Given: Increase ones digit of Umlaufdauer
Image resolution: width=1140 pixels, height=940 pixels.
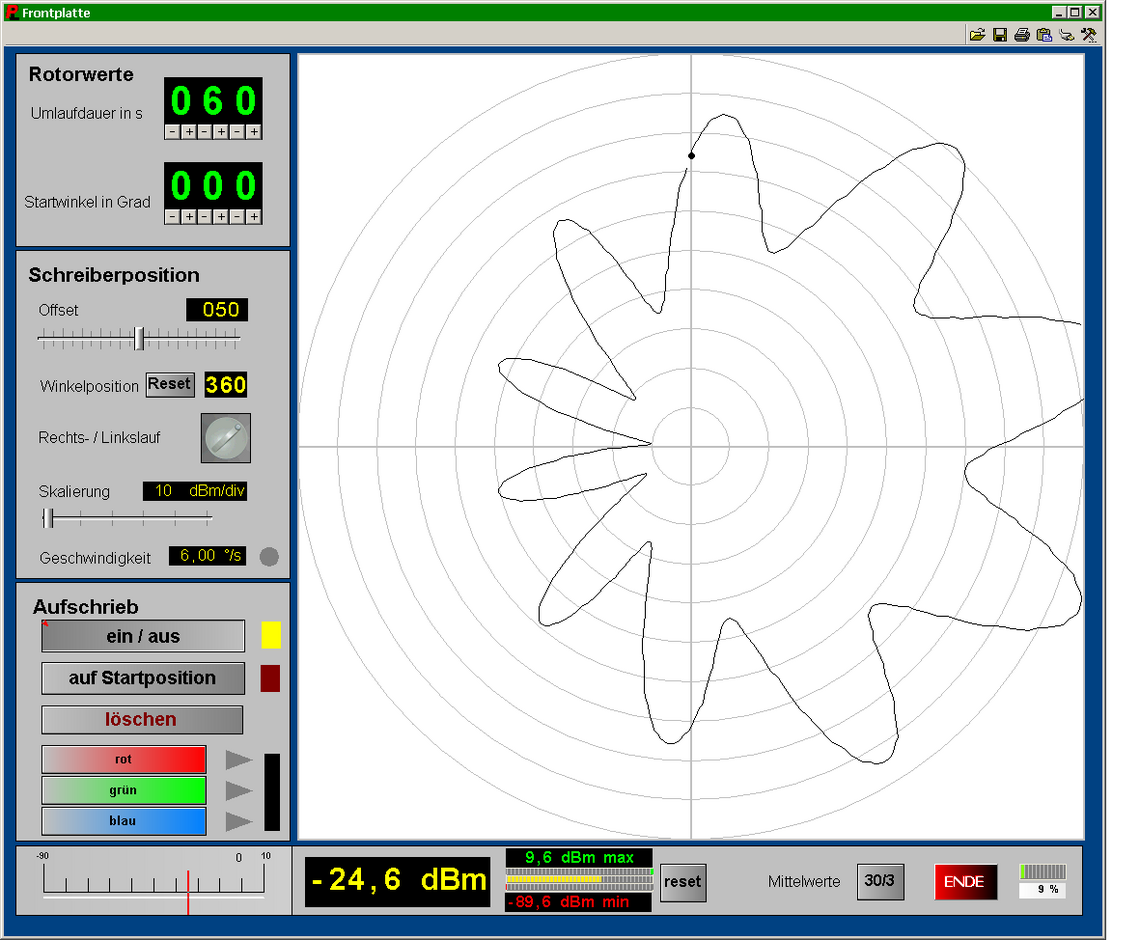Looking at the screenshot, I should [254, 132].
